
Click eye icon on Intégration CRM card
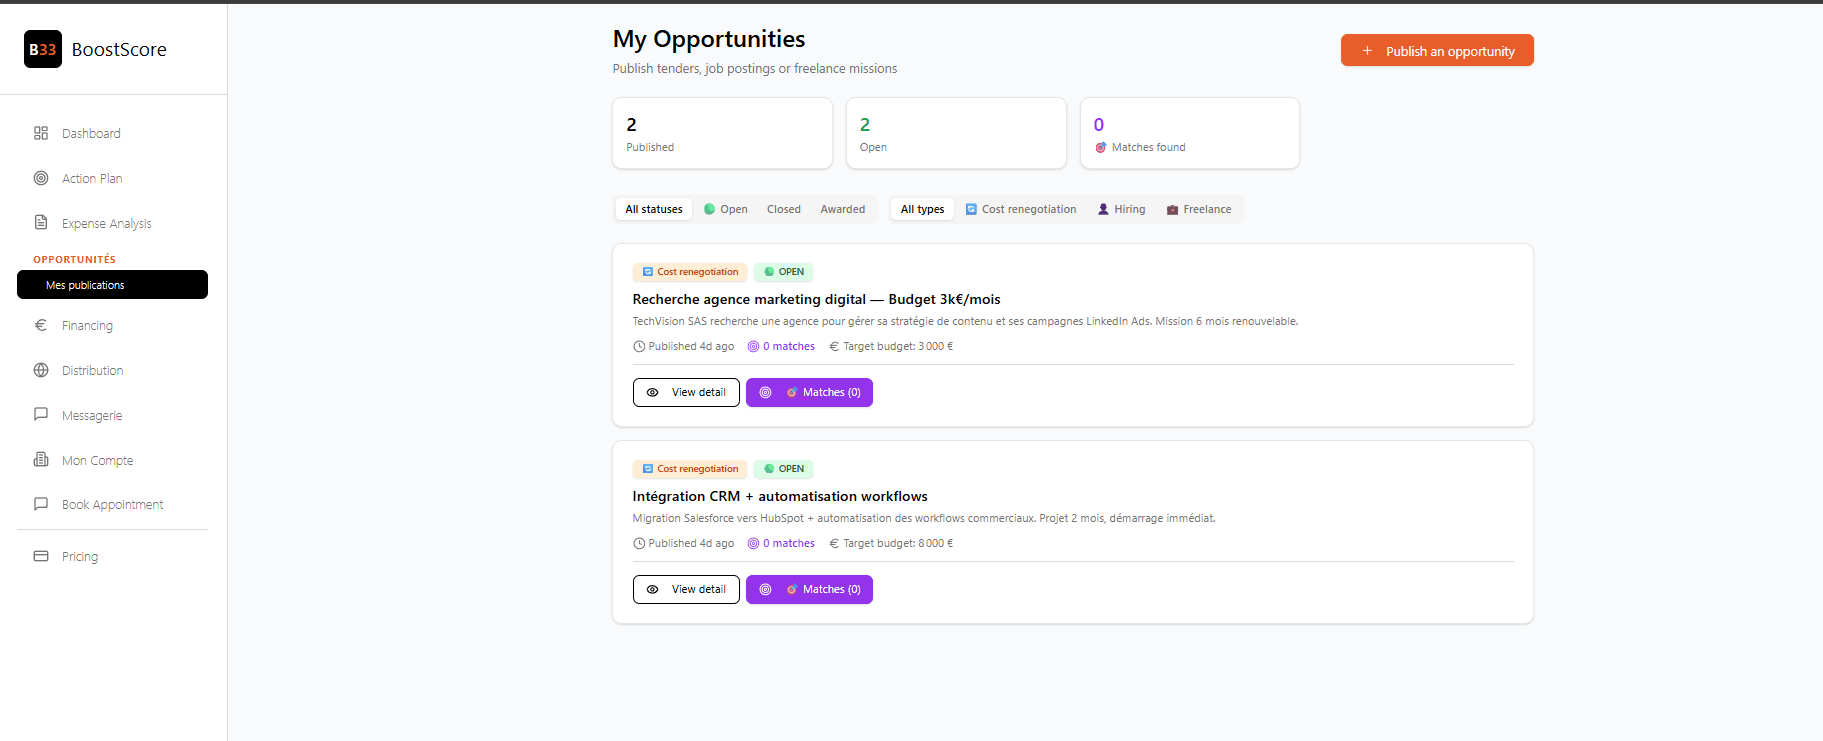[x=652, y=590]
